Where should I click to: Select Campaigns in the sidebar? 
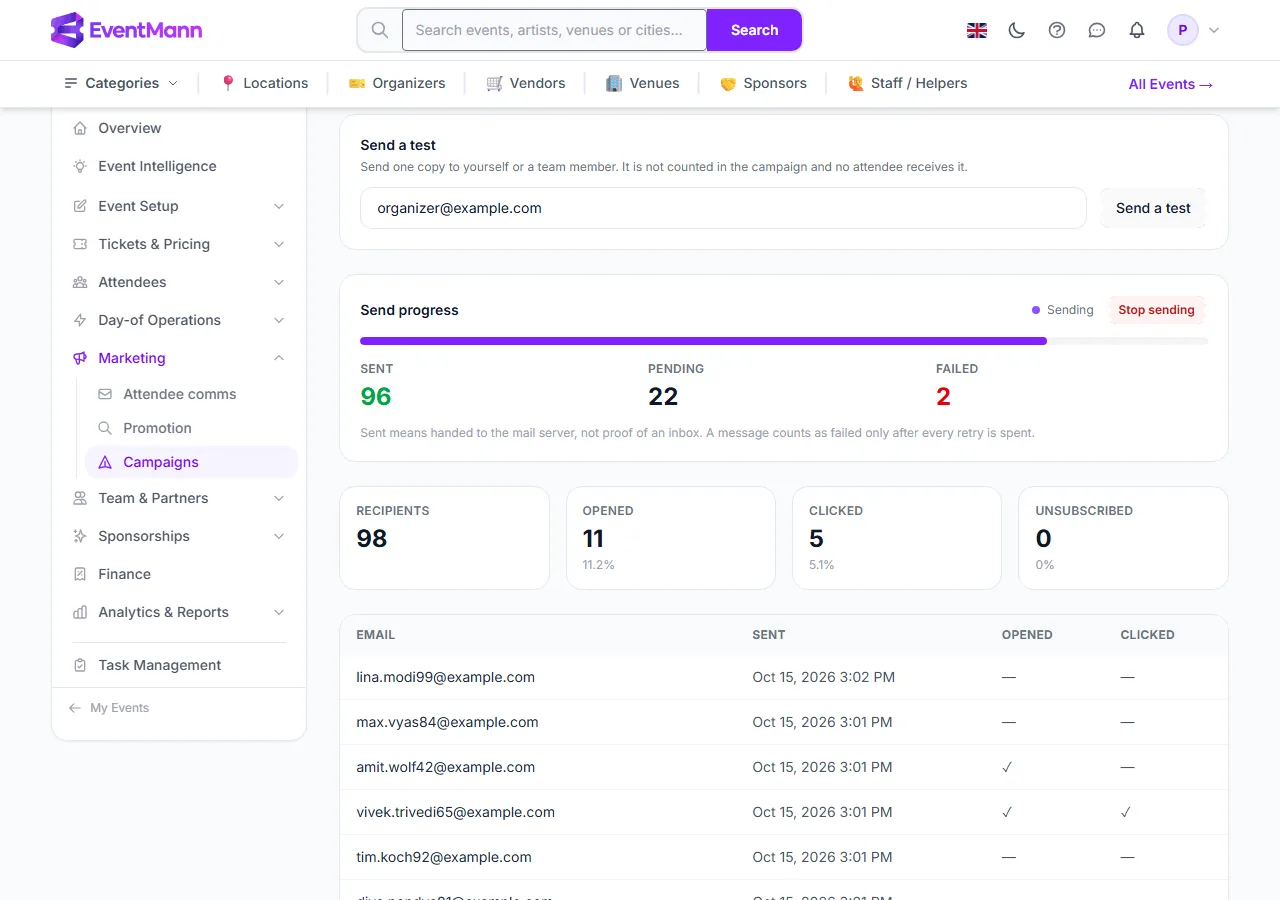[x=192, y=462]
